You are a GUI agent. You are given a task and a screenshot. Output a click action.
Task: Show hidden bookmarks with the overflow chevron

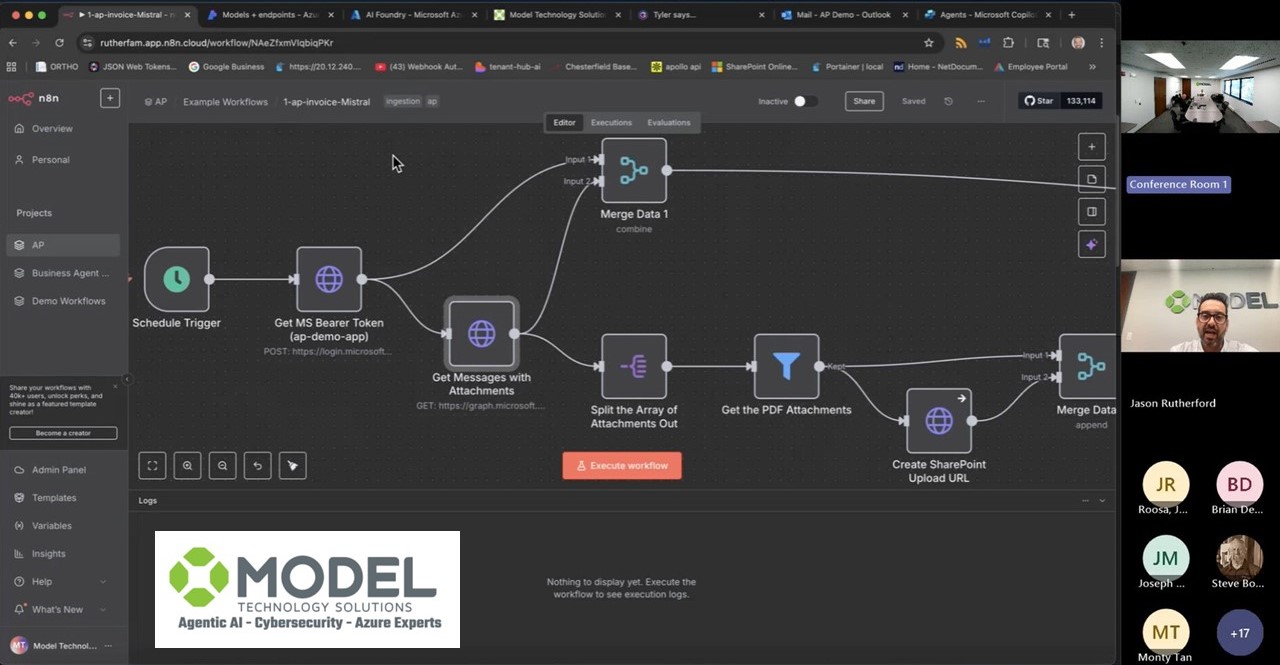[1092, 67]
